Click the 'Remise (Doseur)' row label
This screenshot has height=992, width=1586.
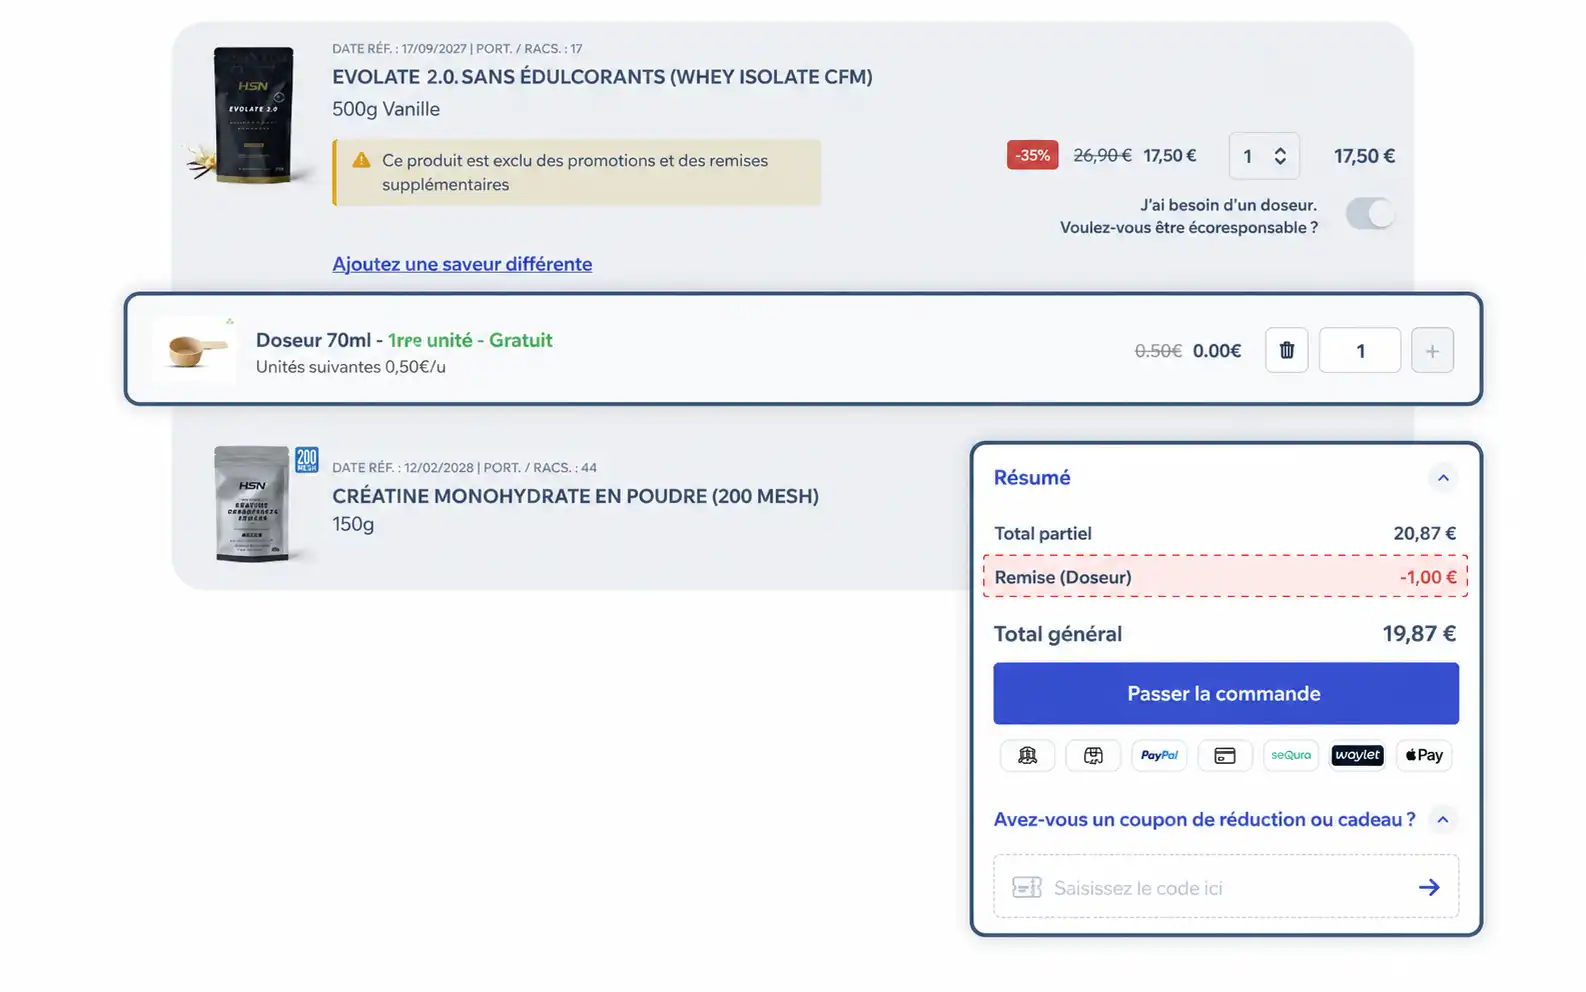pyautogui.click(x=1063, y=577)
